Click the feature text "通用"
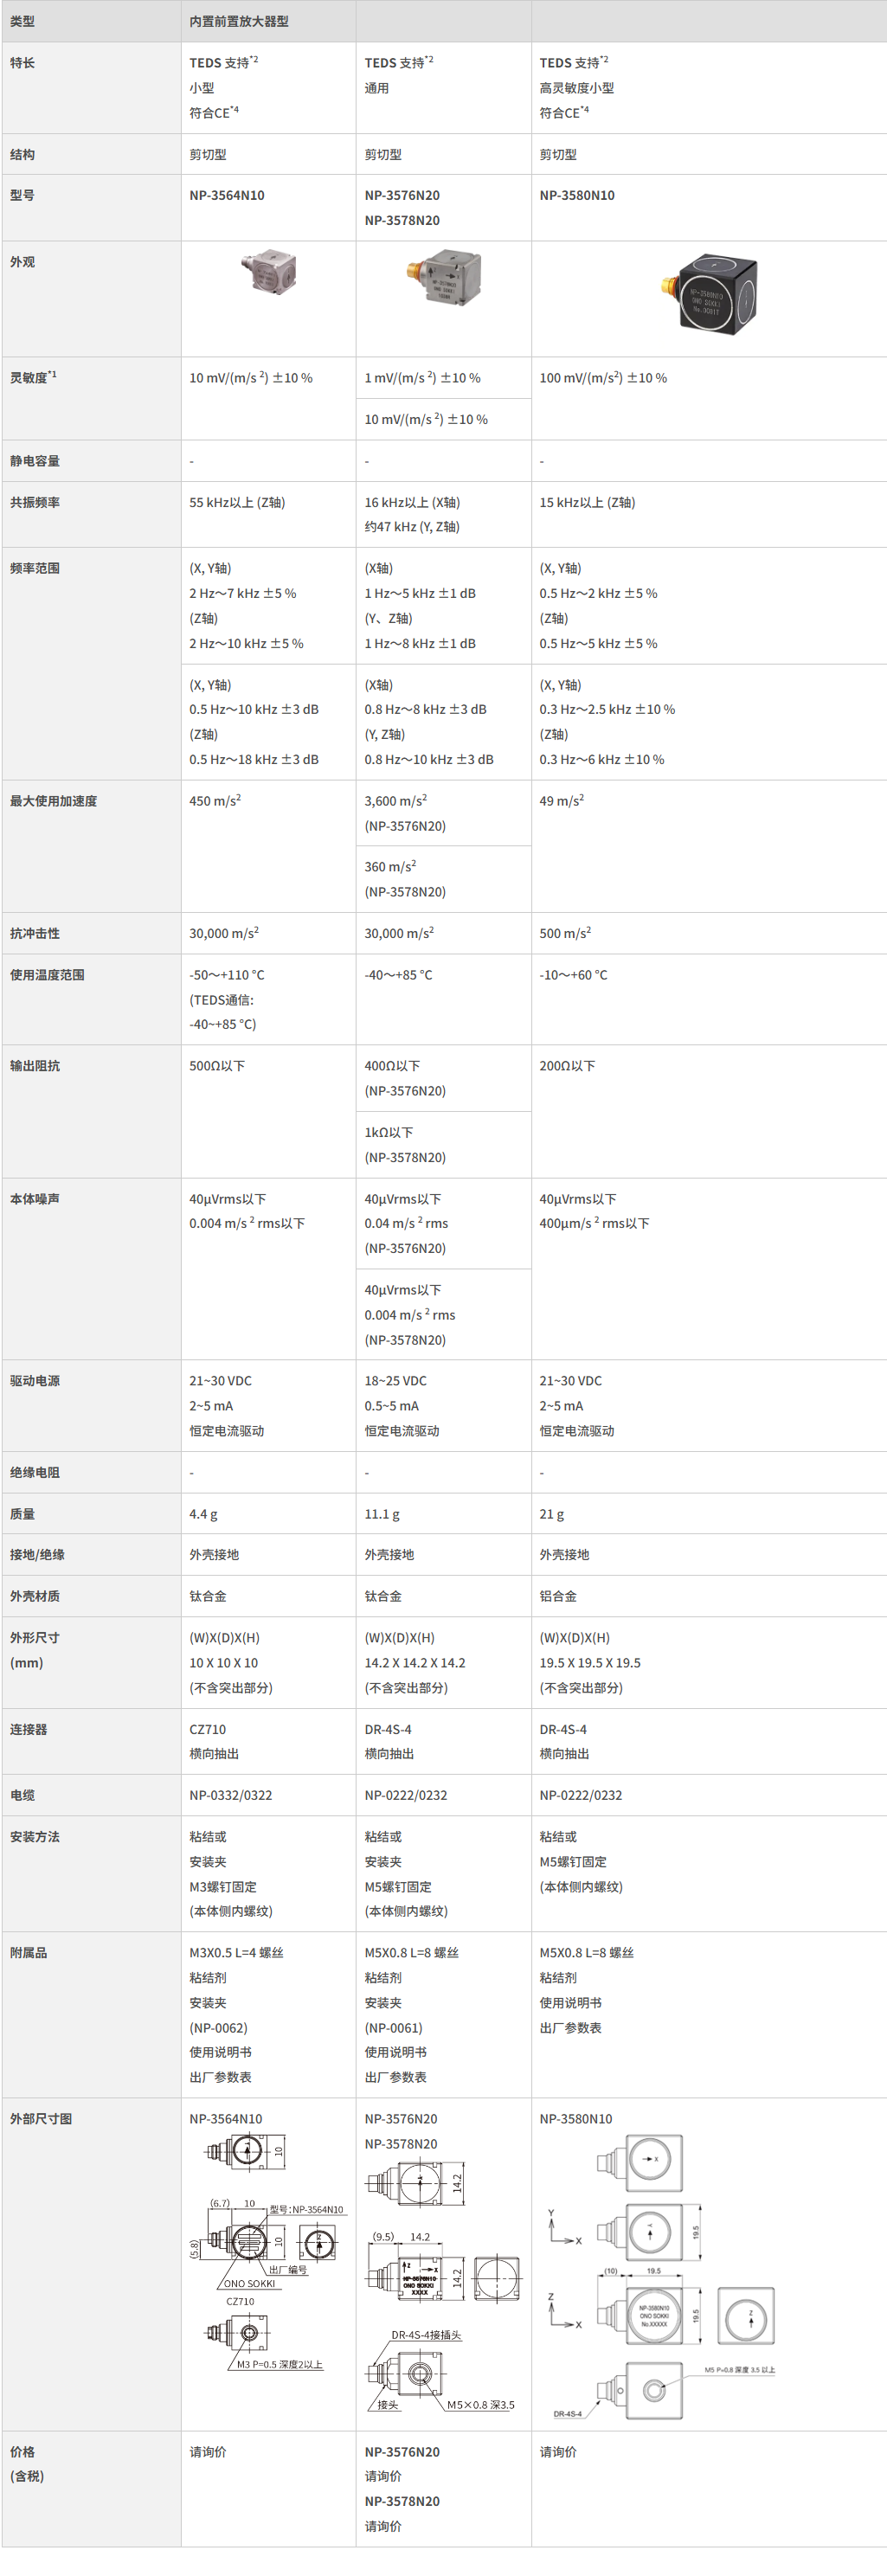887x2576 pixels. tap(377, 88)
